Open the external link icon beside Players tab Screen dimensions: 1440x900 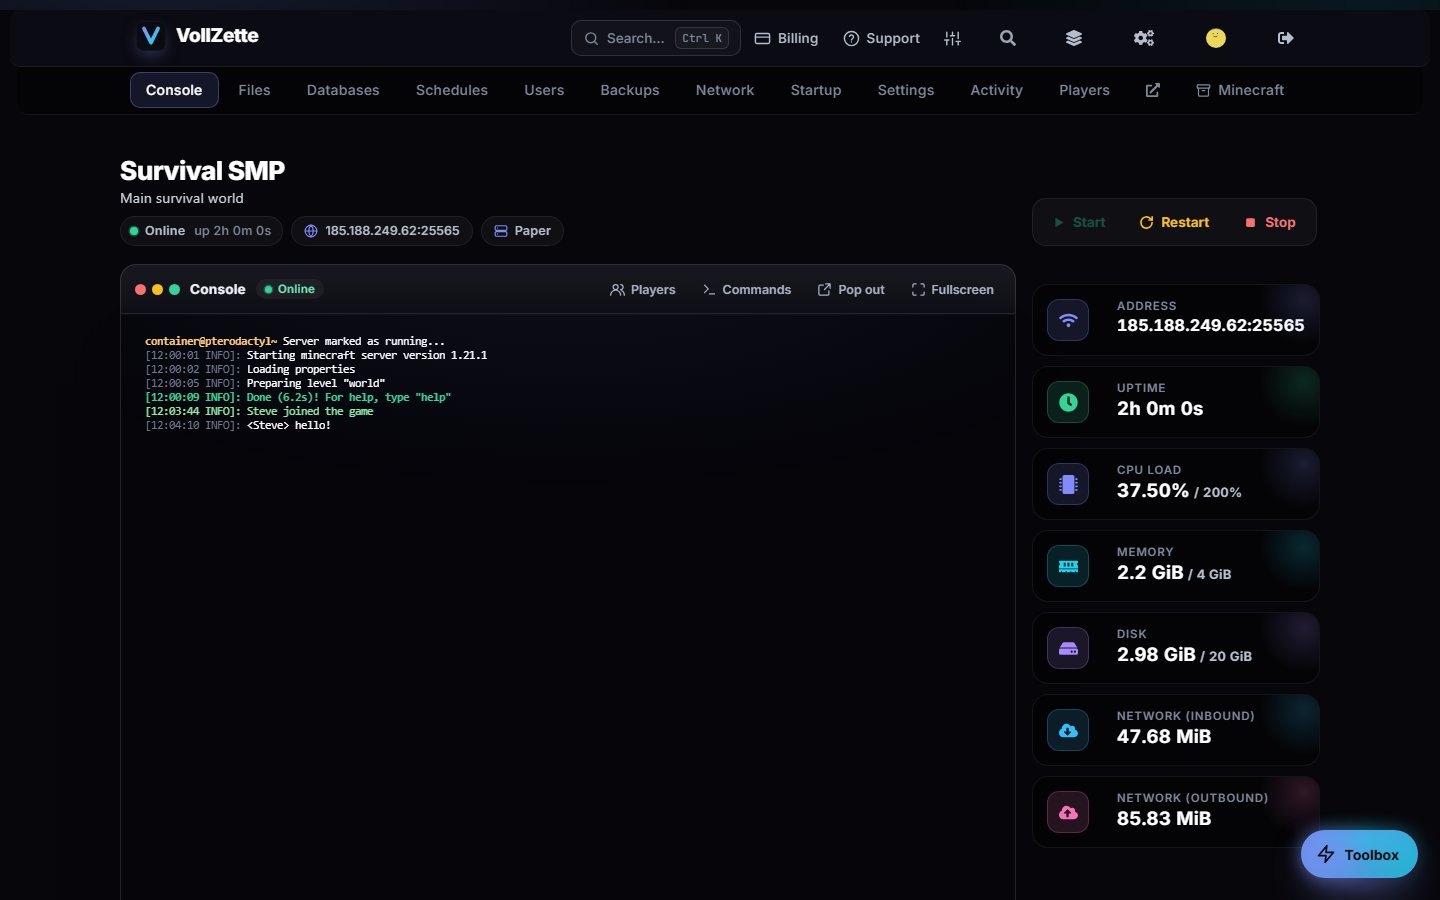(x=1153, y=90)
